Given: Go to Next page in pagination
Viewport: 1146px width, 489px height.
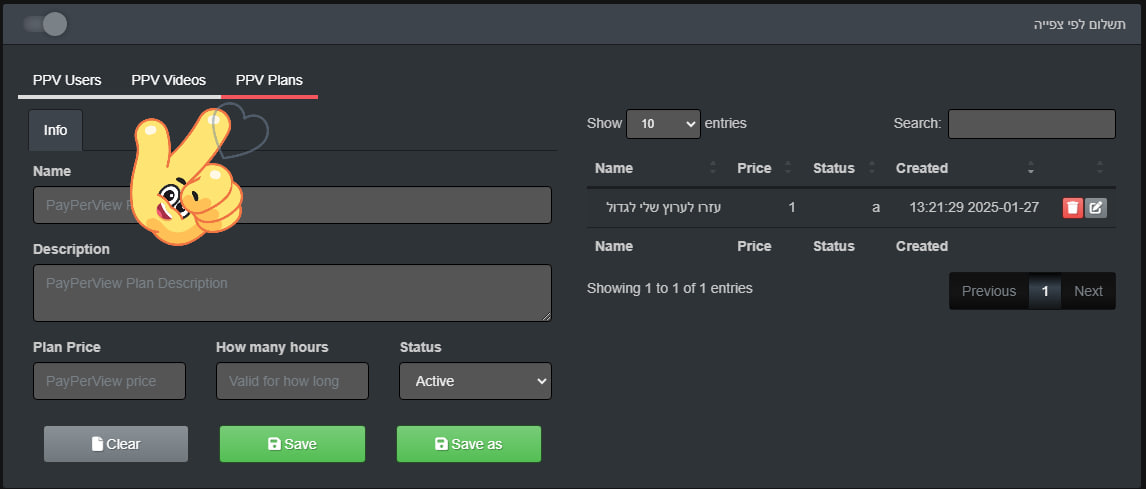Looking at the screenshot, I should click(x=1088, y=291).
